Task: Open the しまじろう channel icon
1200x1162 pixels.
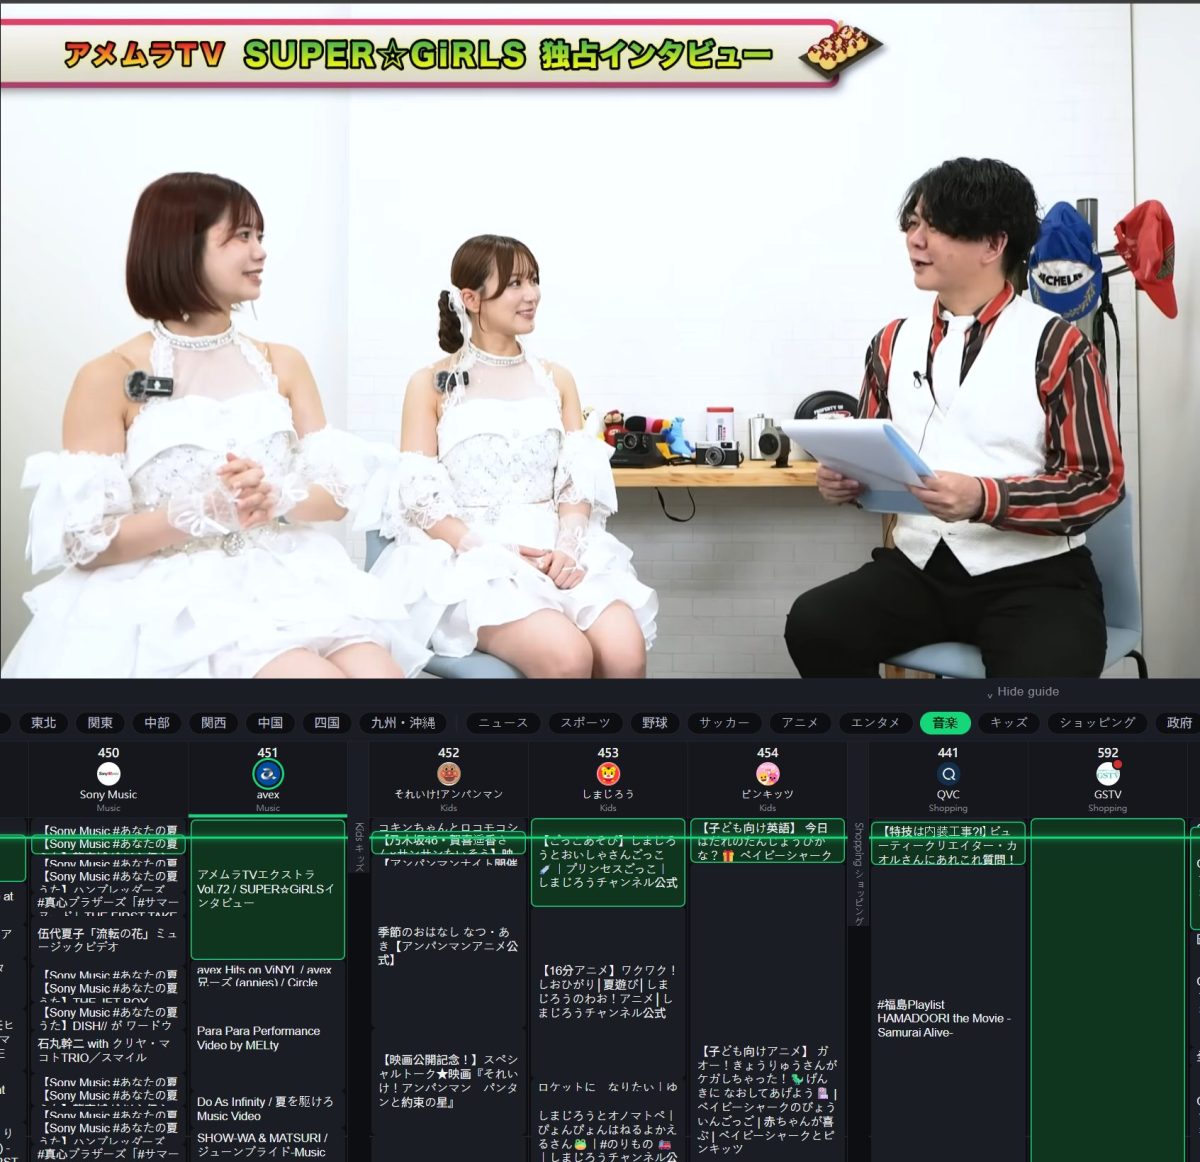Action: (x=608, y=774)
